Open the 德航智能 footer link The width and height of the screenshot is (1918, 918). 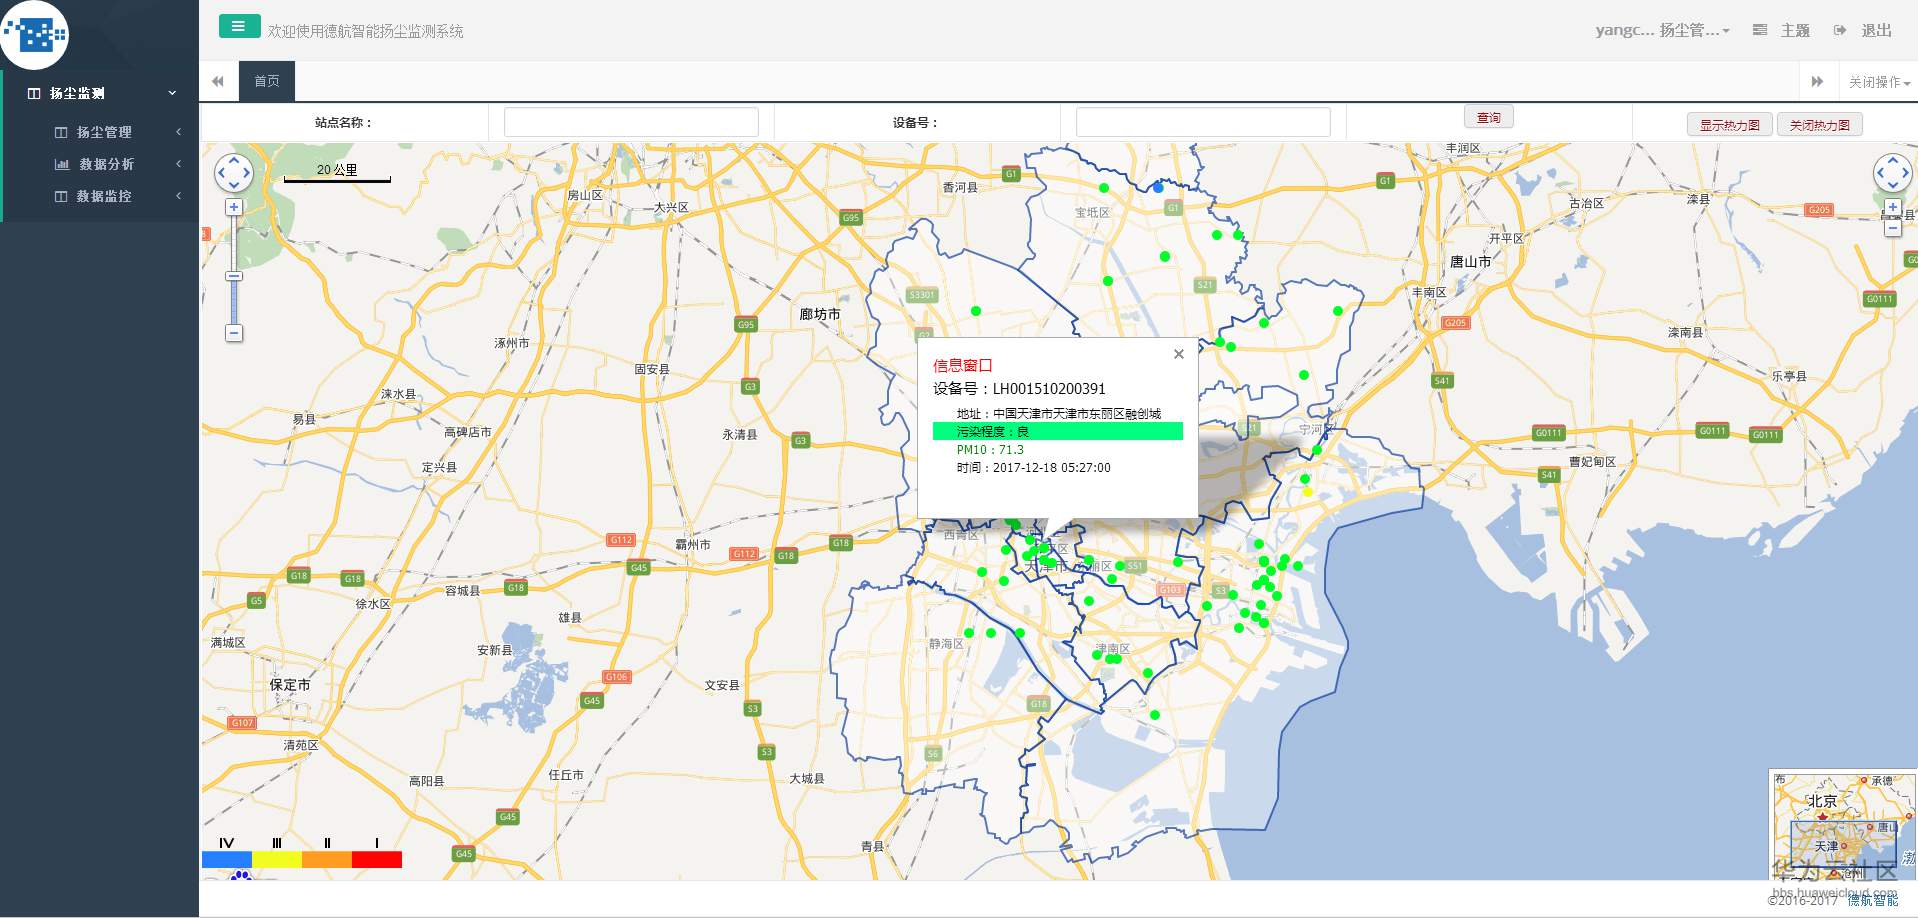1872,900
